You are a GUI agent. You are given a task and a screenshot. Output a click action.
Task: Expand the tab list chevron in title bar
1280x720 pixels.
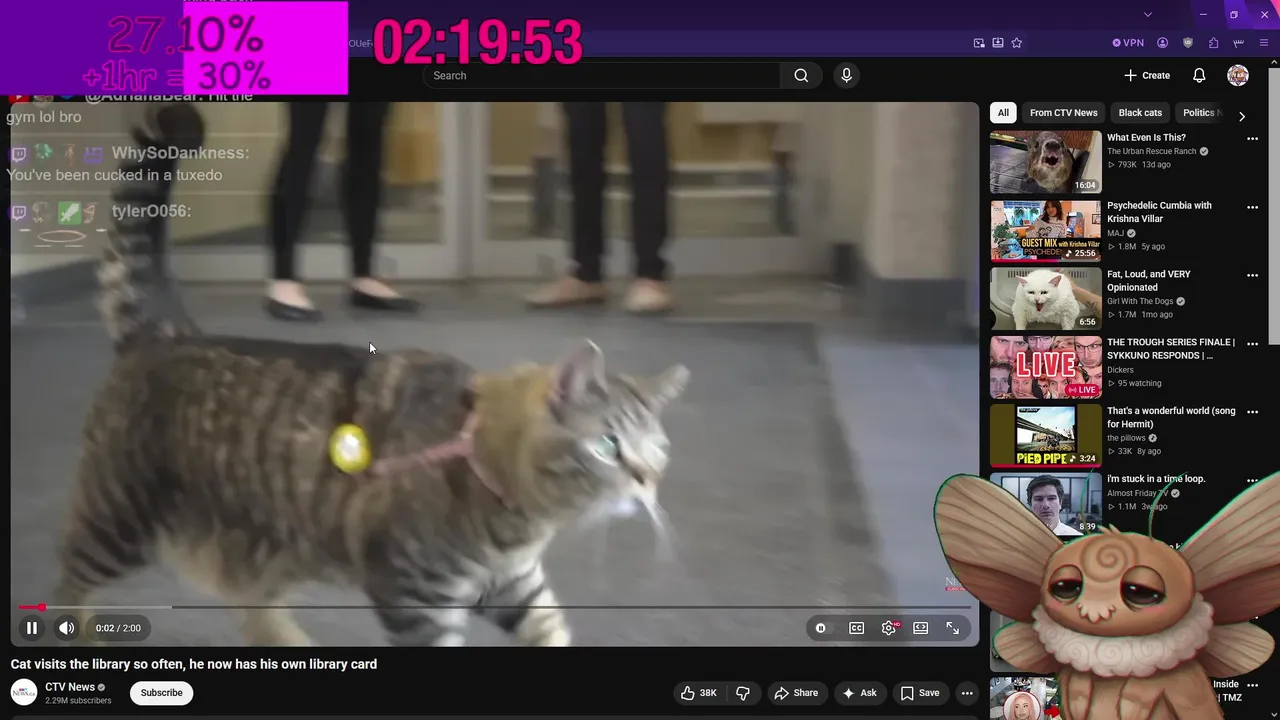coord(1148,14)
